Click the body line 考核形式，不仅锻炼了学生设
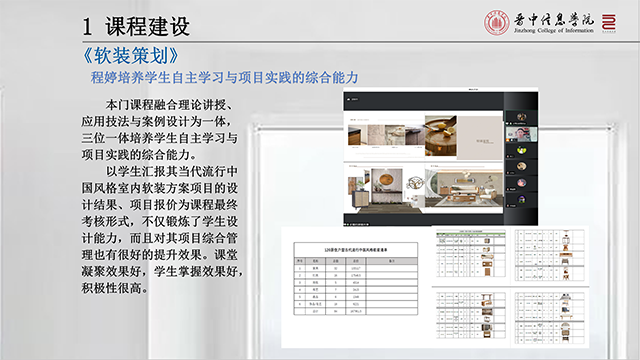The height and width of the screenshot is (360, 640). (159, 221)
